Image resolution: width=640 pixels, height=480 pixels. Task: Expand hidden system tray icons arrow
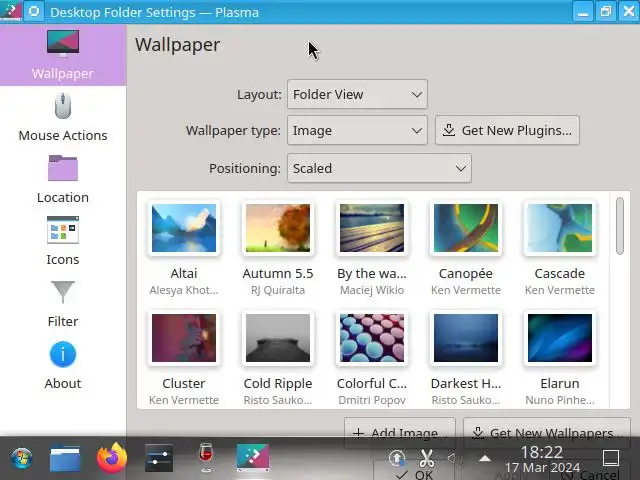[485, 458]
